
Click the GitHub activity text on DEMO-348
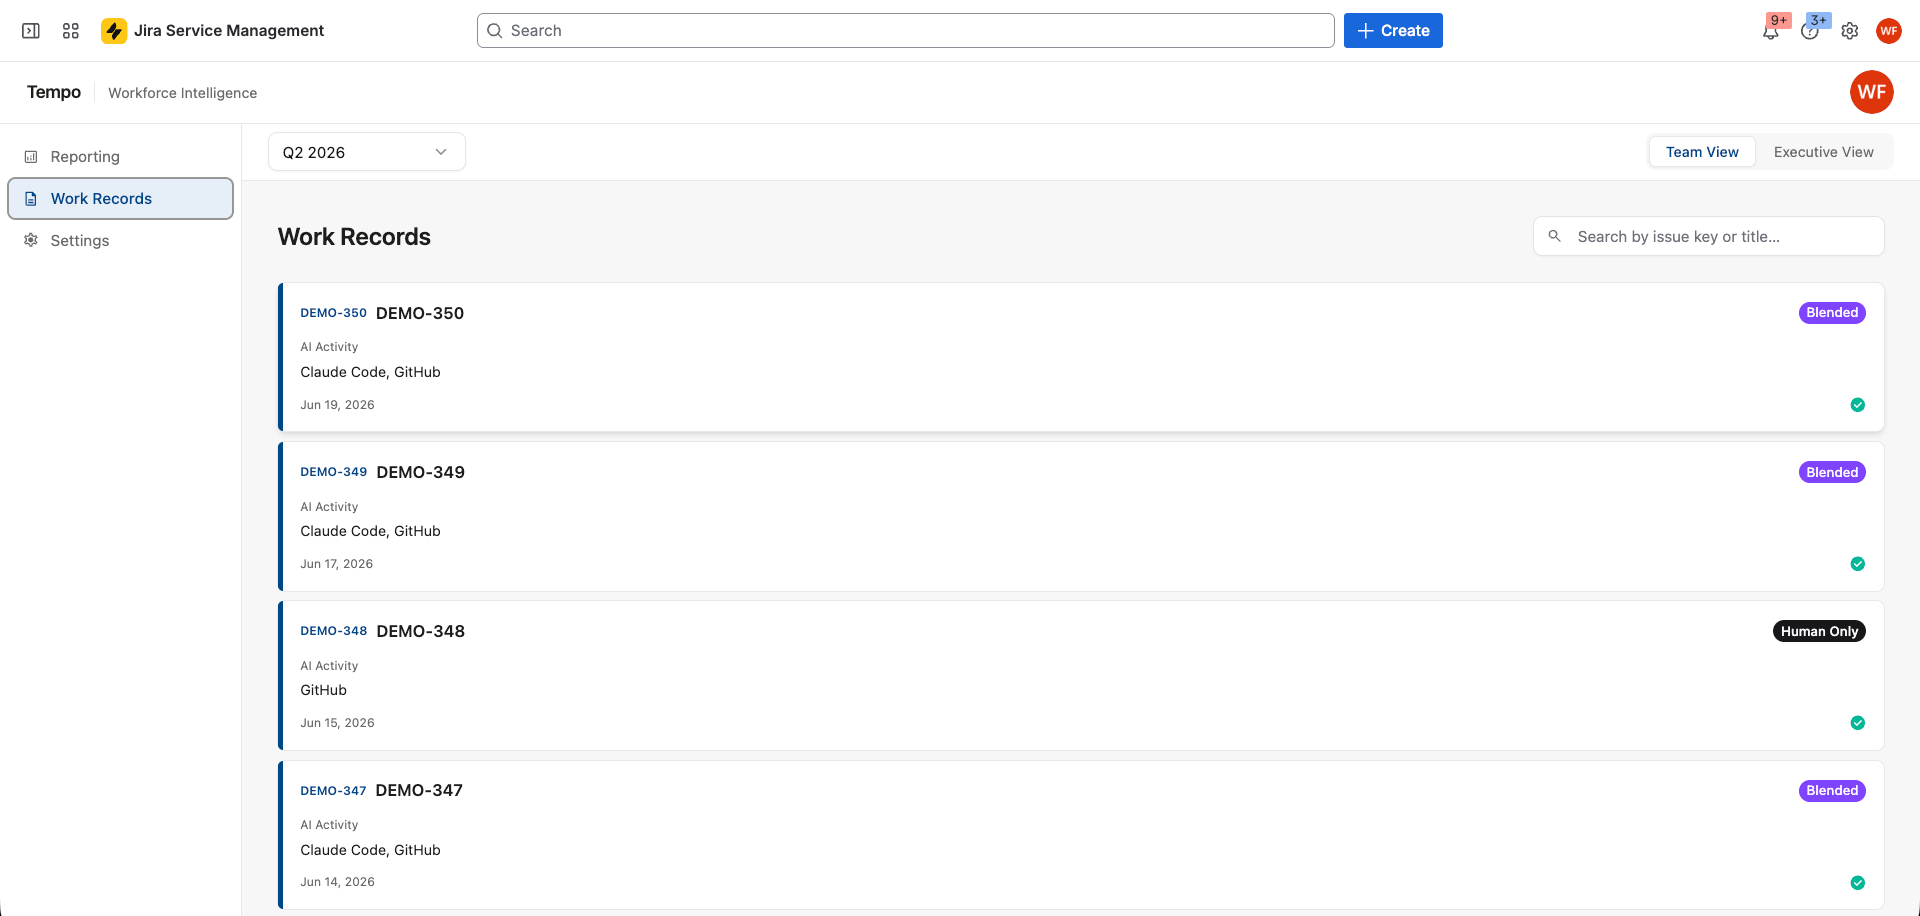pos(324,690)
